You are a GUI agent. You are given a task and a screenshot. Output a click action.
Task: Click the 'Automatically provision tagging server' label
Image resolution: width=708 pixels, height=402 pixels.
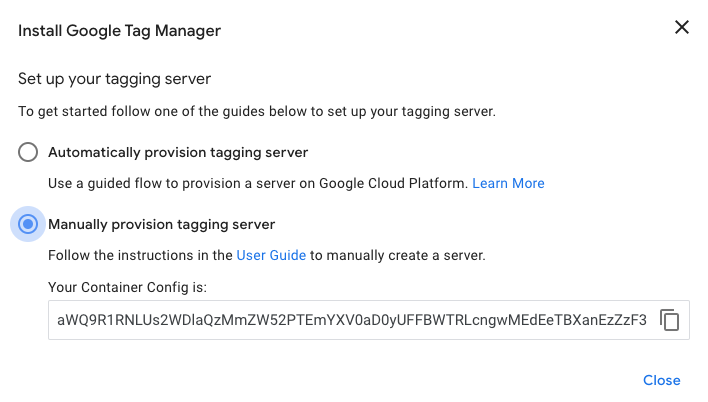[178, 153]
